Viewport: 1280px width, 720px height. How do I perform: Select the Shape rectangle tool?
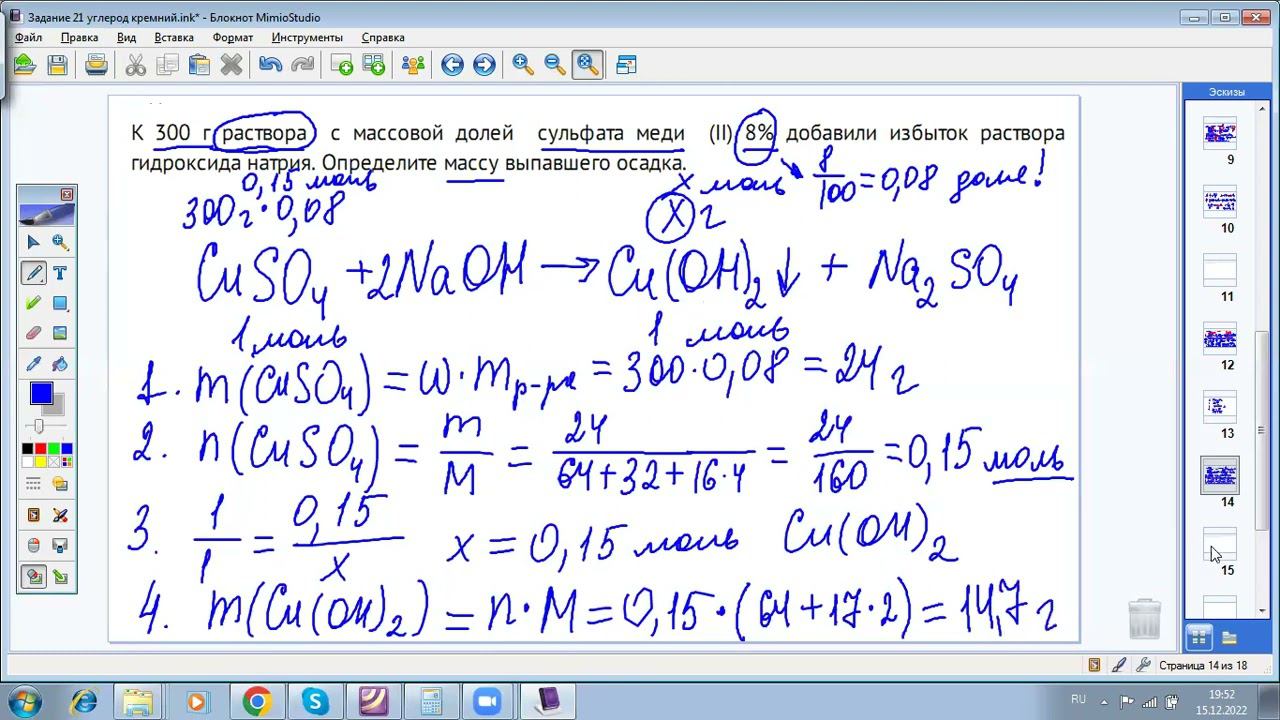pos(60,303)
